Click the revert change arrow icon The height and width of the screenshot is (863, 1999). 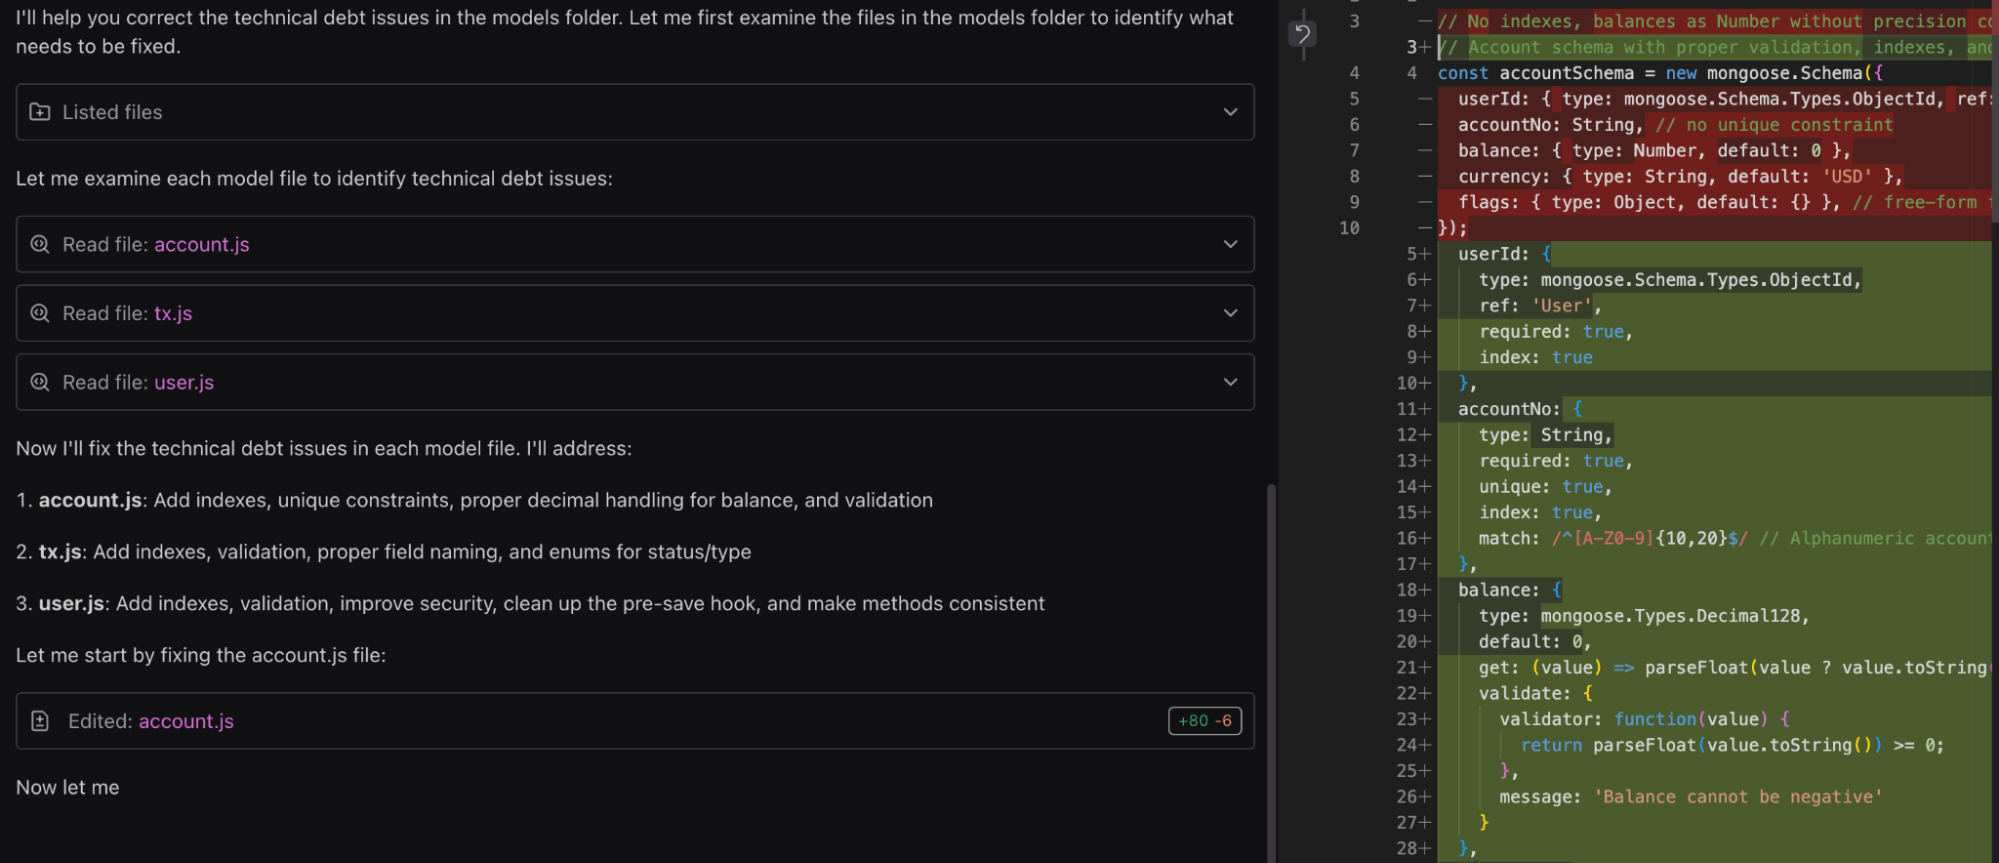(x=1301, y=34)
